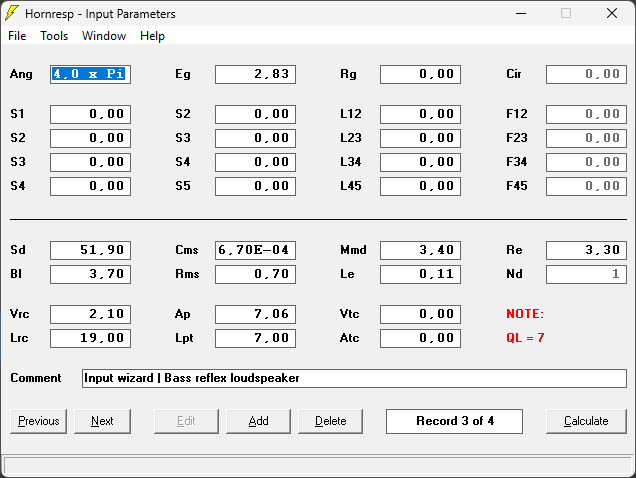Open the Help menu
This screenshot has height=478, width=636.
coord(152,36)
